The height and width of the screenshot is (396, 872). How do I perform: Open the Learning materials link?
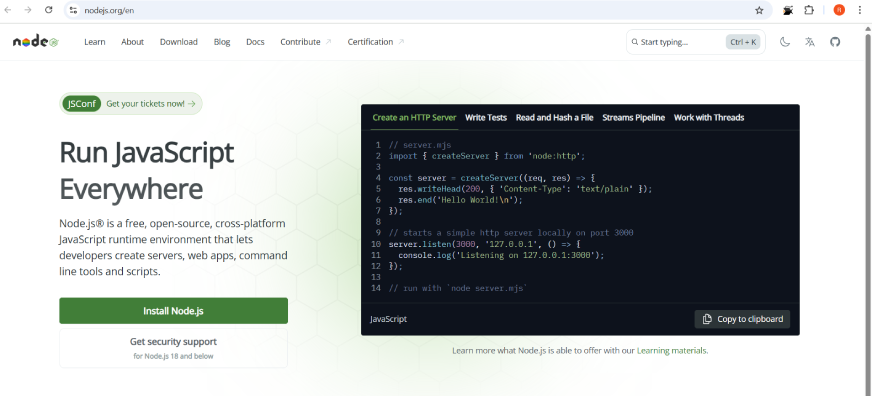pyautogui.click(x=672, y=350)
